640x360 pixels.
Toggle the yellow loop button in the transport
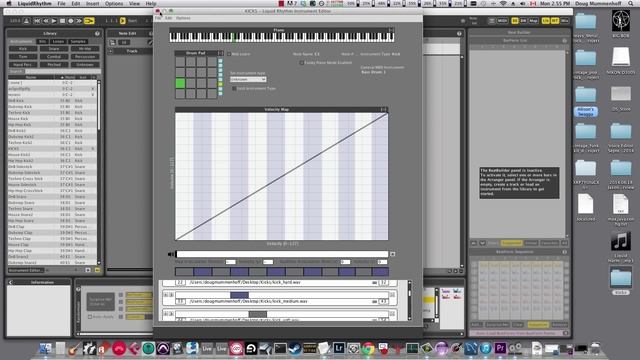pos(89,21)
